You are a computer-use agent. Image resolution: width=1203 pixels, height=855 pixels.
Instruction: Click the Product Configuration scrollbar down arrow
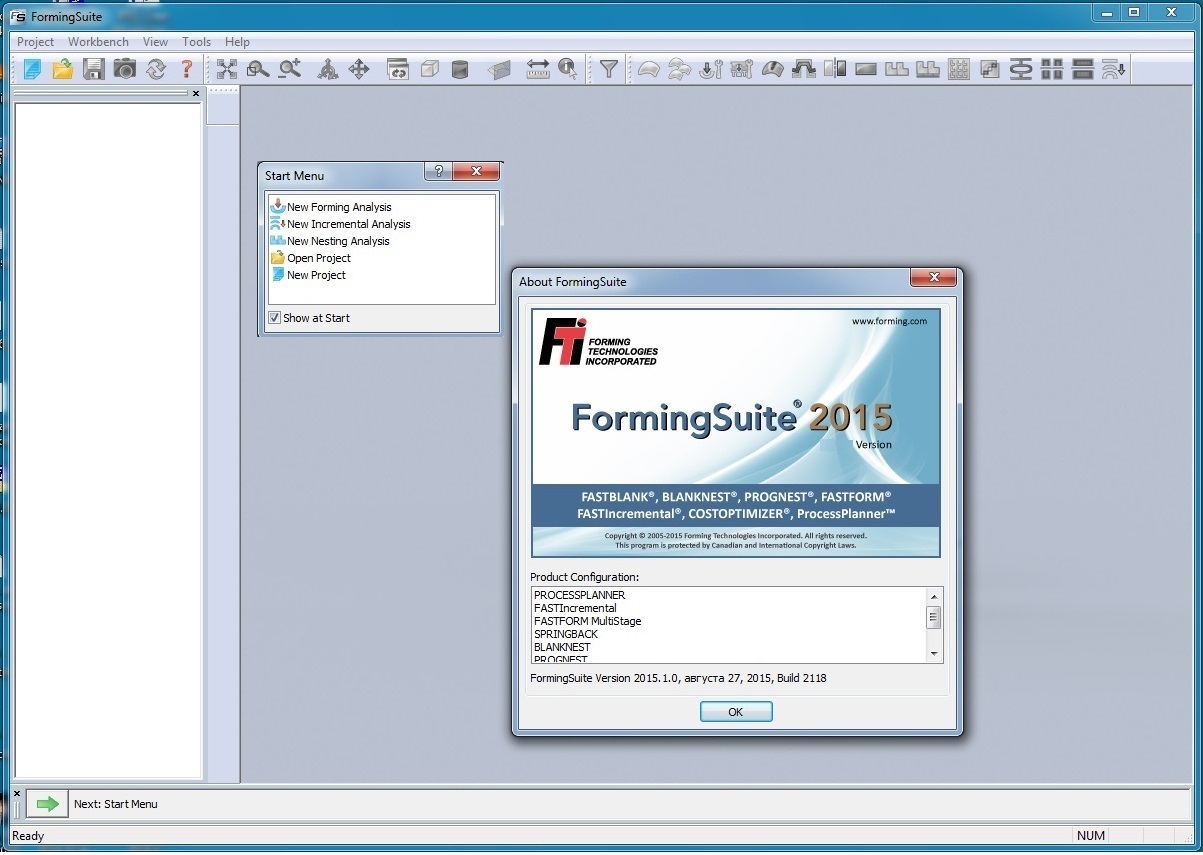934,654
